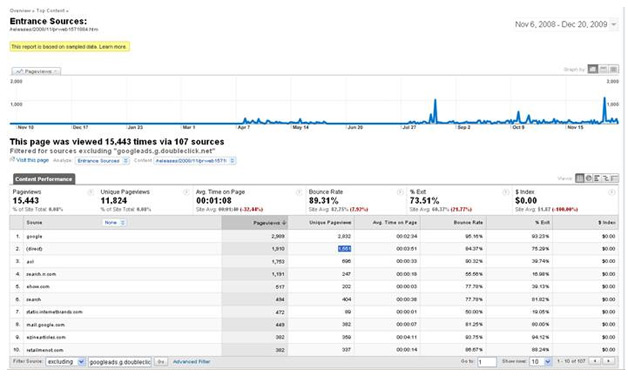Open the Content page path dropdown

tap(195, 161)
